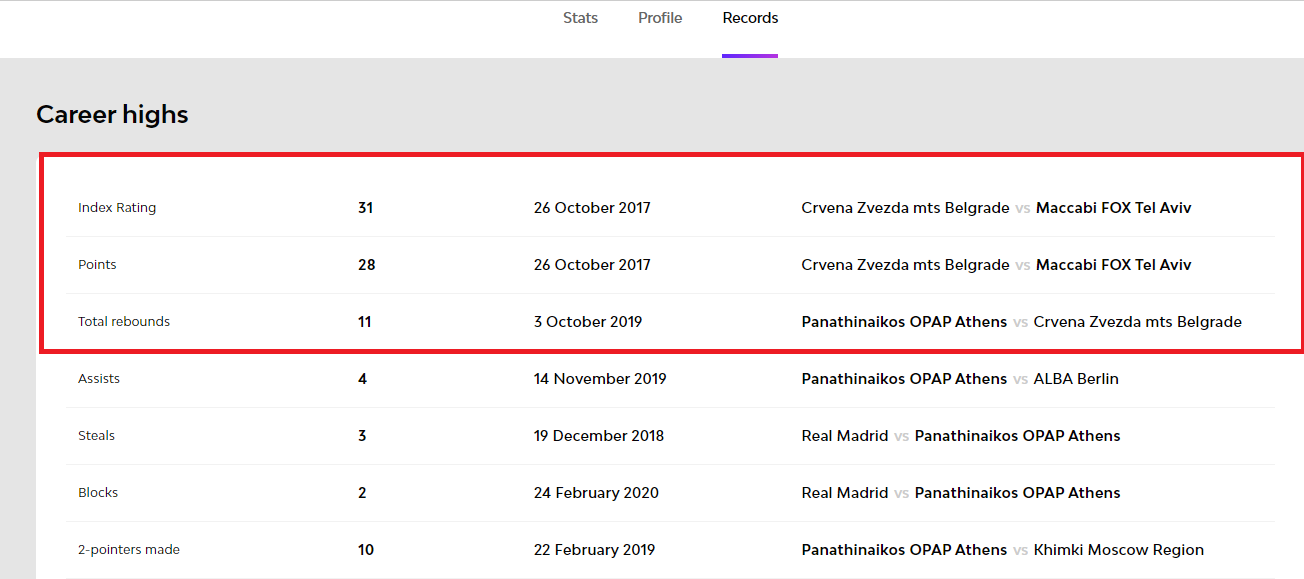
Task: Open Maccabi FOX Tel Aviv in Points row
Action: pos(1114,265)
